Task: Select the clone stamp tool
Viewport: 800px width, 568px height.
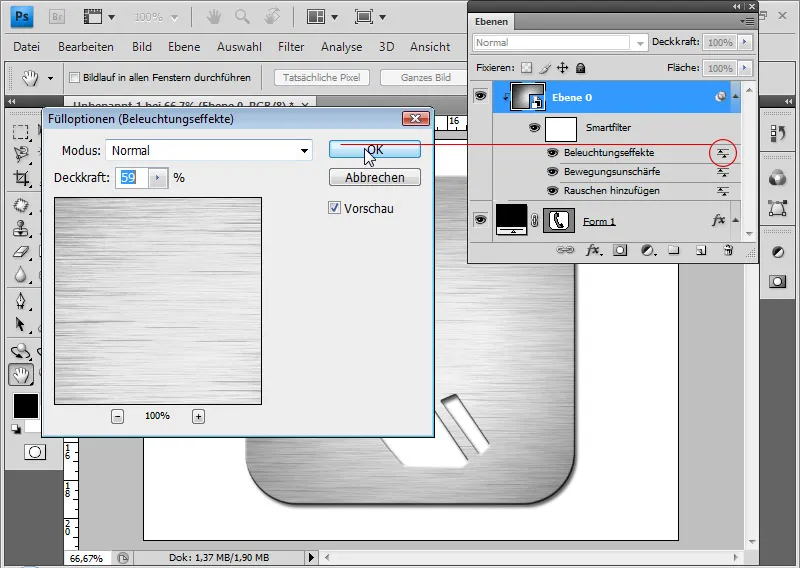Action: pyautogui.click(x=20, y=228)
